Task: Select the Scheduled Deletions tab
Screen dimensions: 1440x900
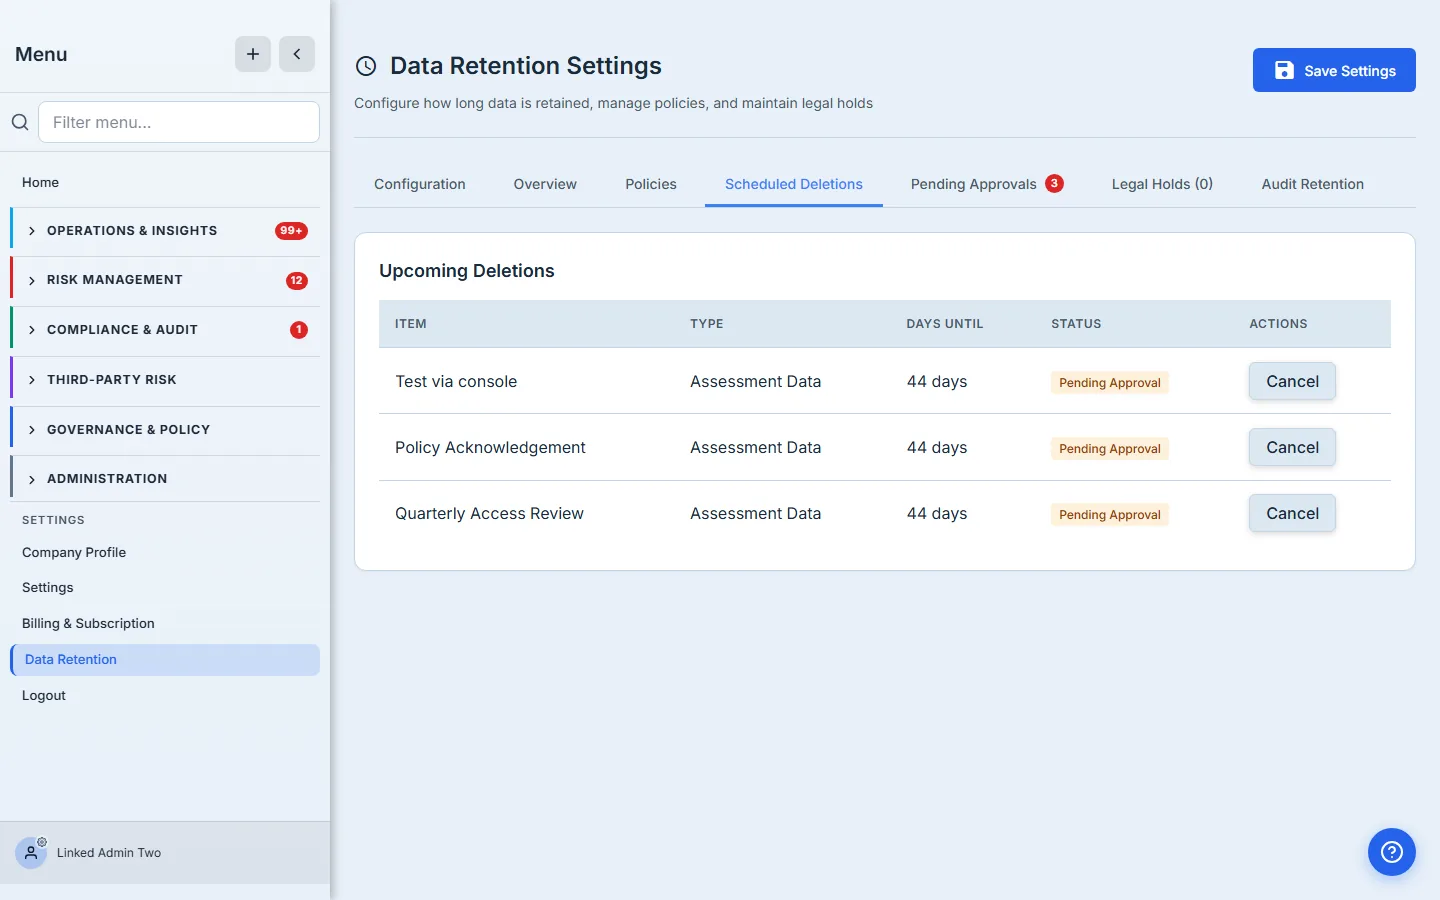Action: 794,184
